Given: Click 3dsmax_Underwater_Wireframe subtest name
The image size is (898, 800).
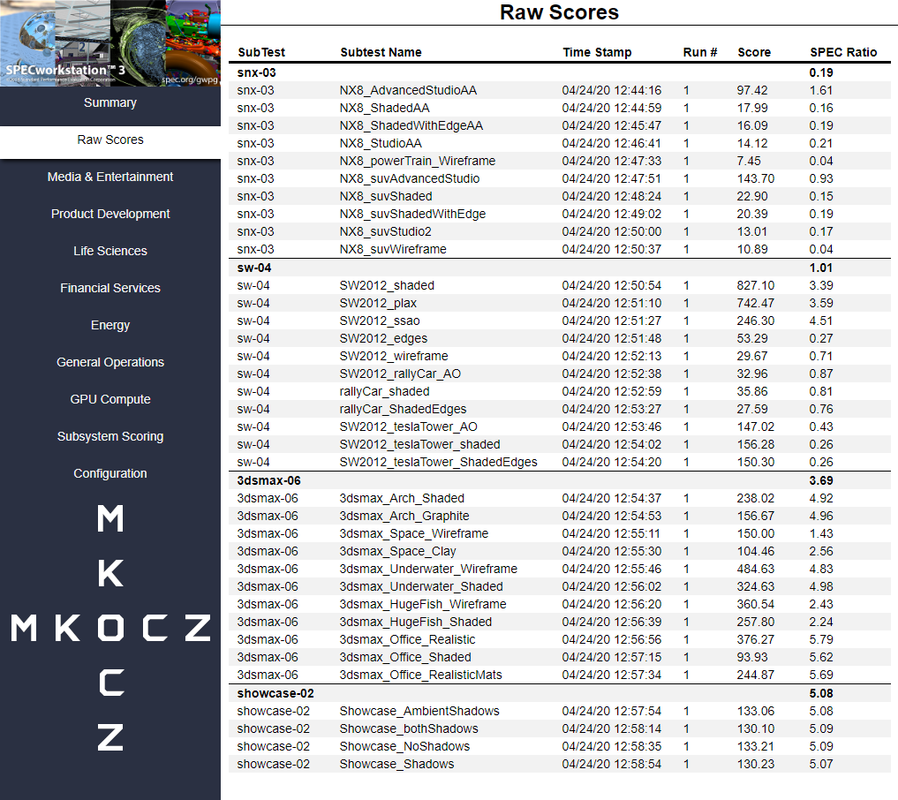Looking at the screenshot, I should point(428,569).
